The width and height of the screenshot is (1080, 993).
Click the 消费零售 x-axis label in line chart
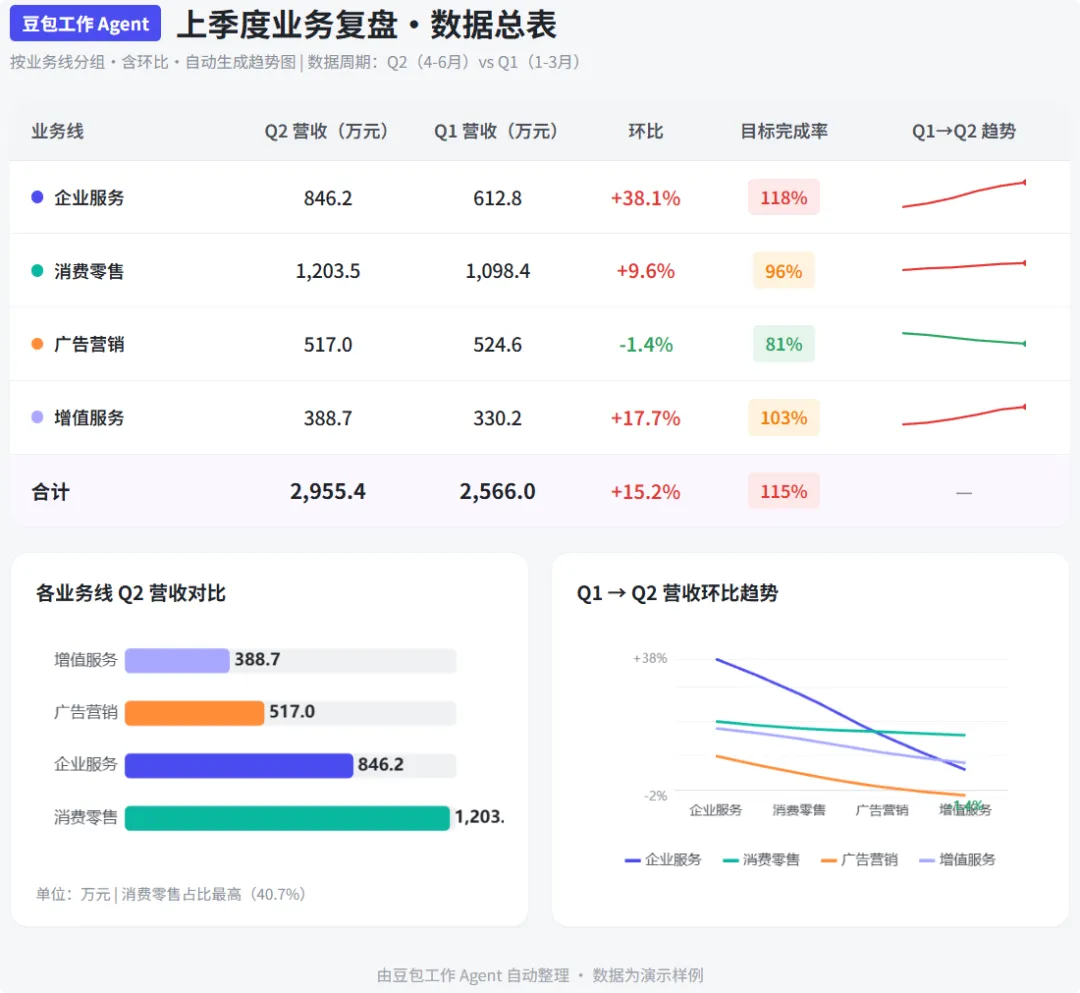point(799,810)
